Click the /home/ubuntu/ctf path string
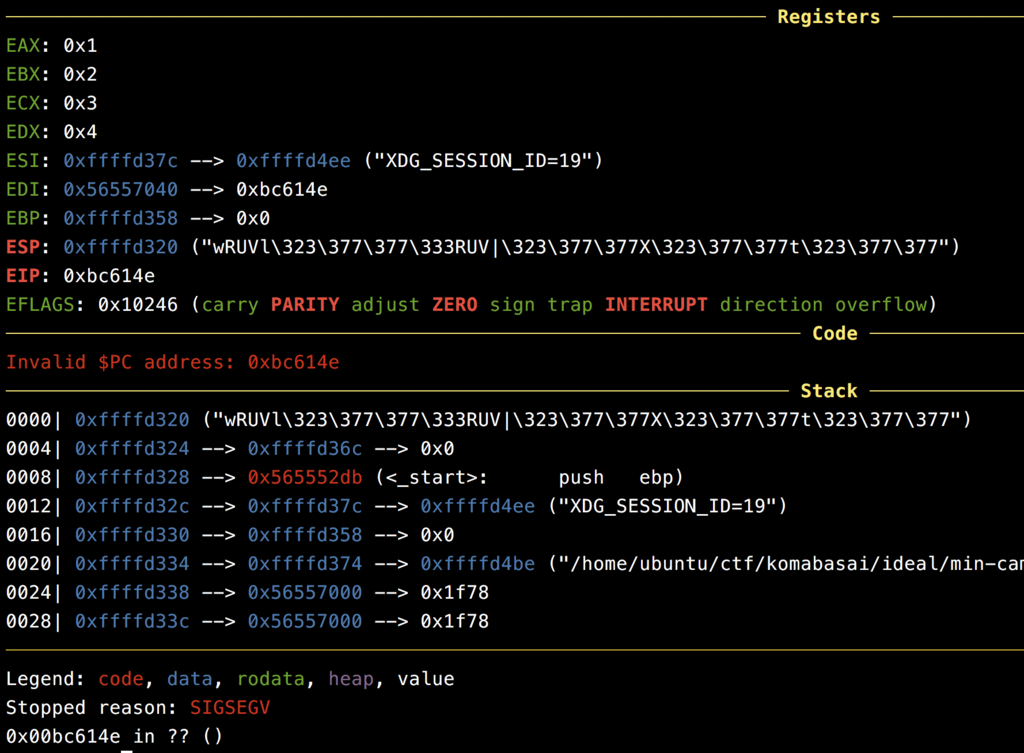Image resolution: width=1024 pixels, height=753 pixels. [x=786, y=563]
